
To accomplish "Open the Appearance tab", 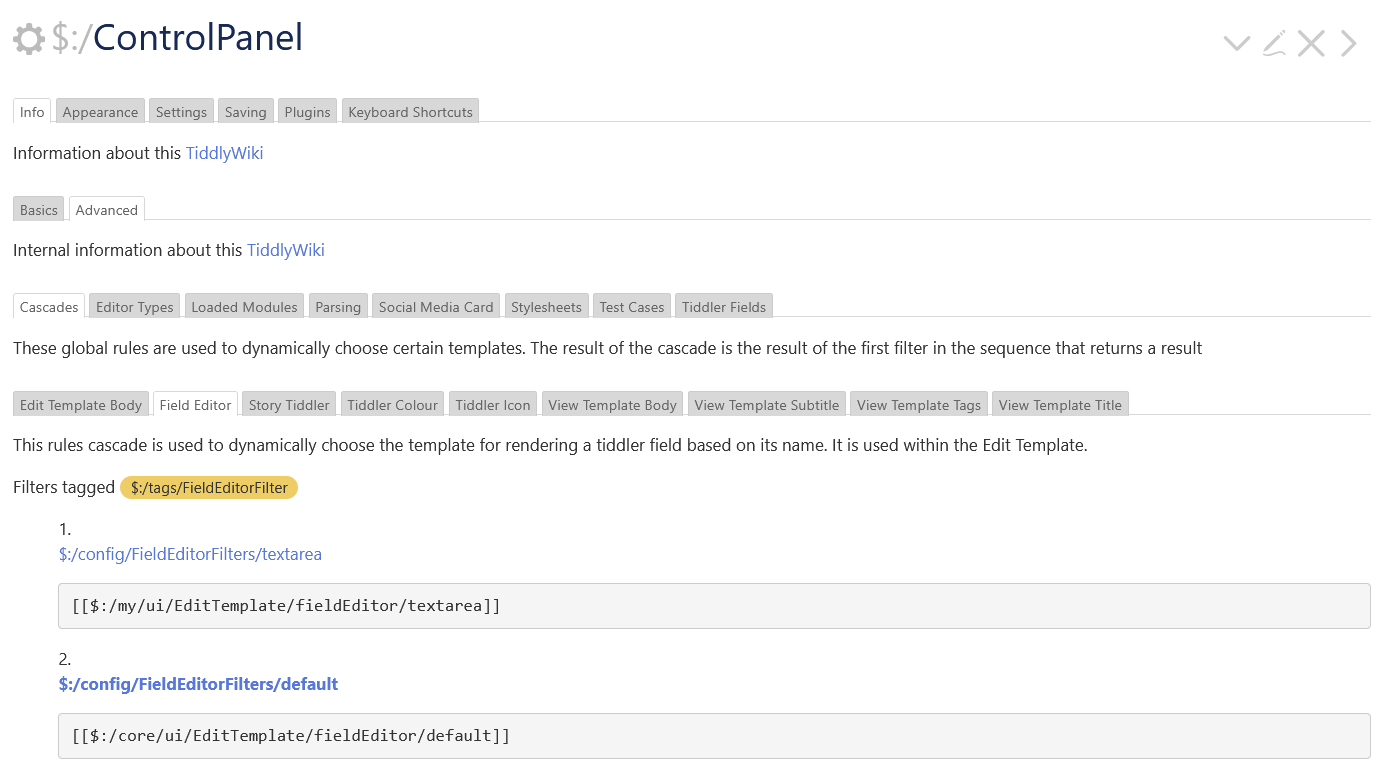I will [x=100, y=111].
